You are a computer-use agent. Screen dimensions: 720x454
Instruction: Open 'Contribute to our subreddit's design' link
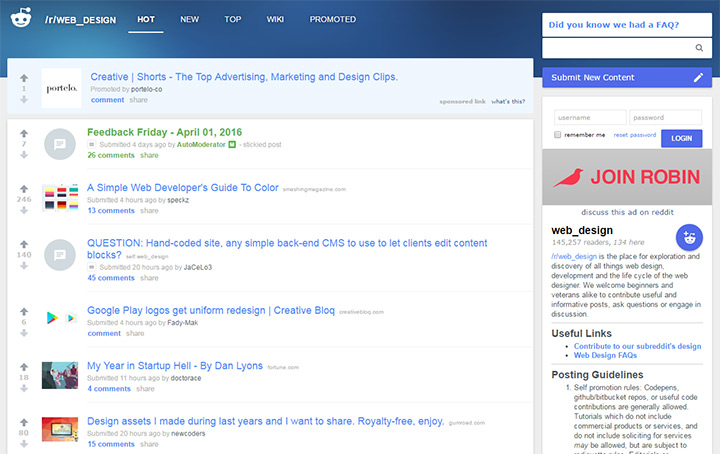[x=637, y=346]
